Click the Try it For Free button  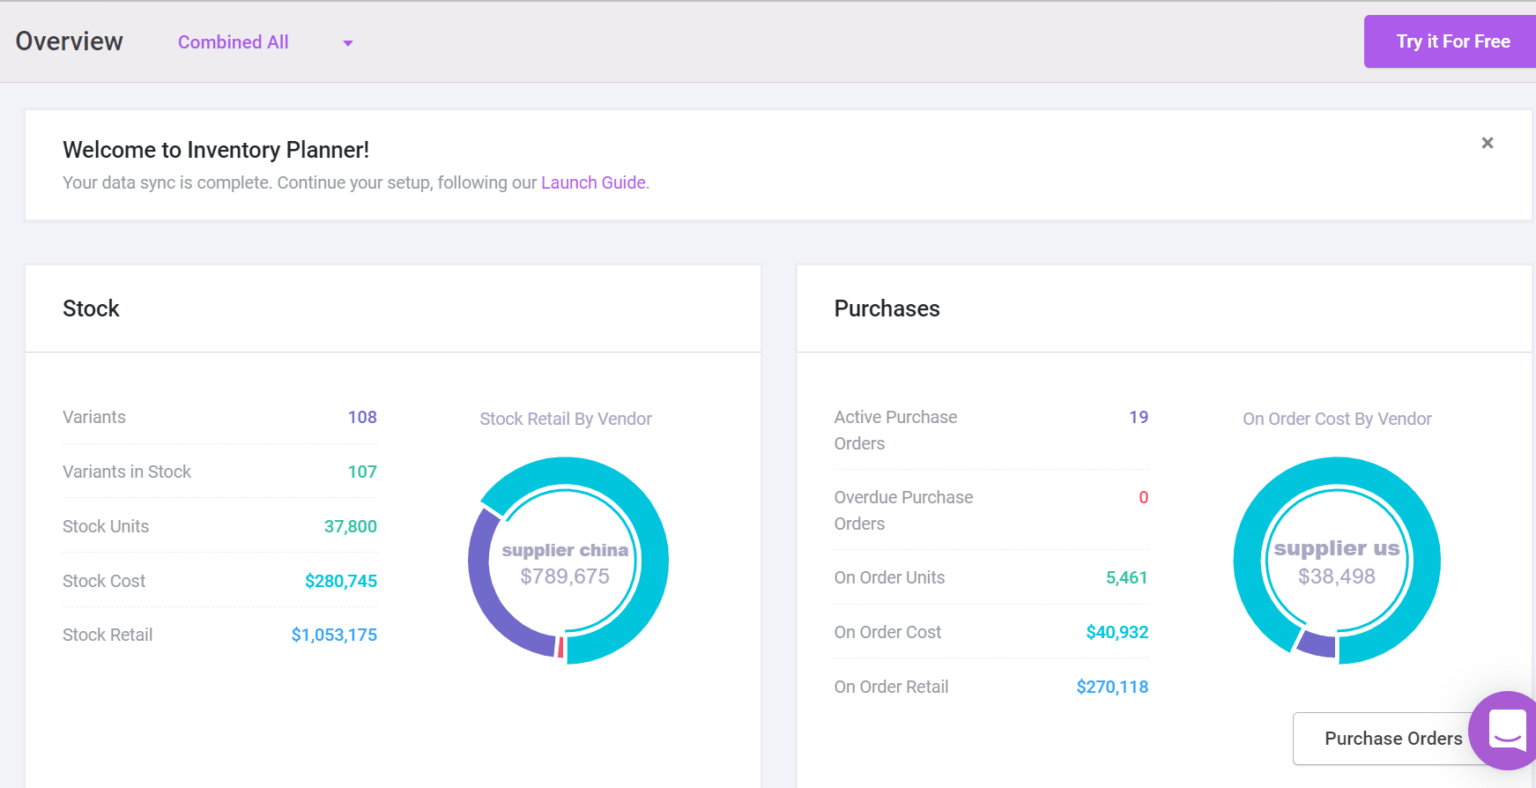1452,41
